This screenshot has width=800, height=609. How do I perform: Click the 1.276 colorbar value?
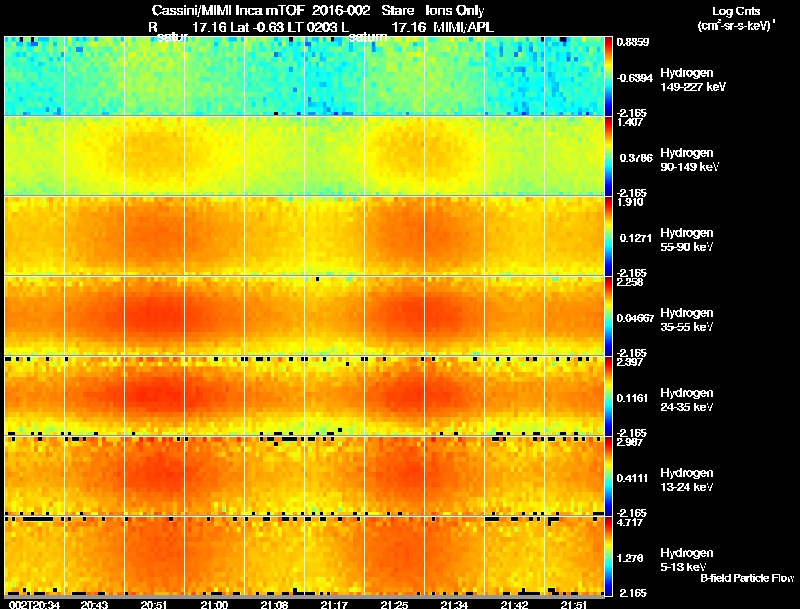[x=631, y=559]
